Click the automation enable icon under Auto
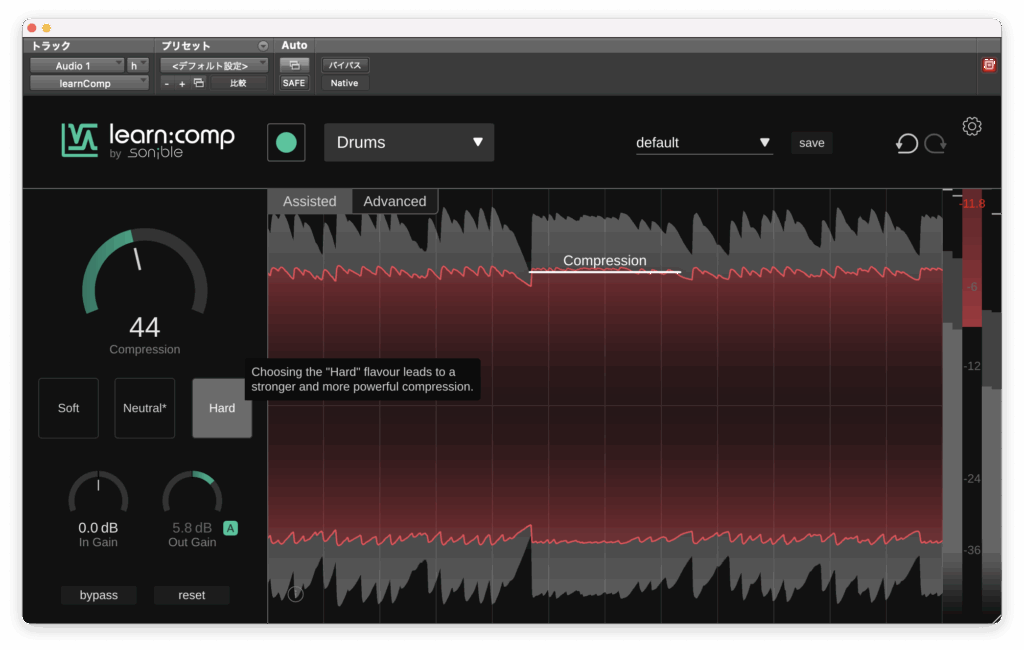Image resolution: width=1024 pixels, height=650 pixels. coord(294,65)
